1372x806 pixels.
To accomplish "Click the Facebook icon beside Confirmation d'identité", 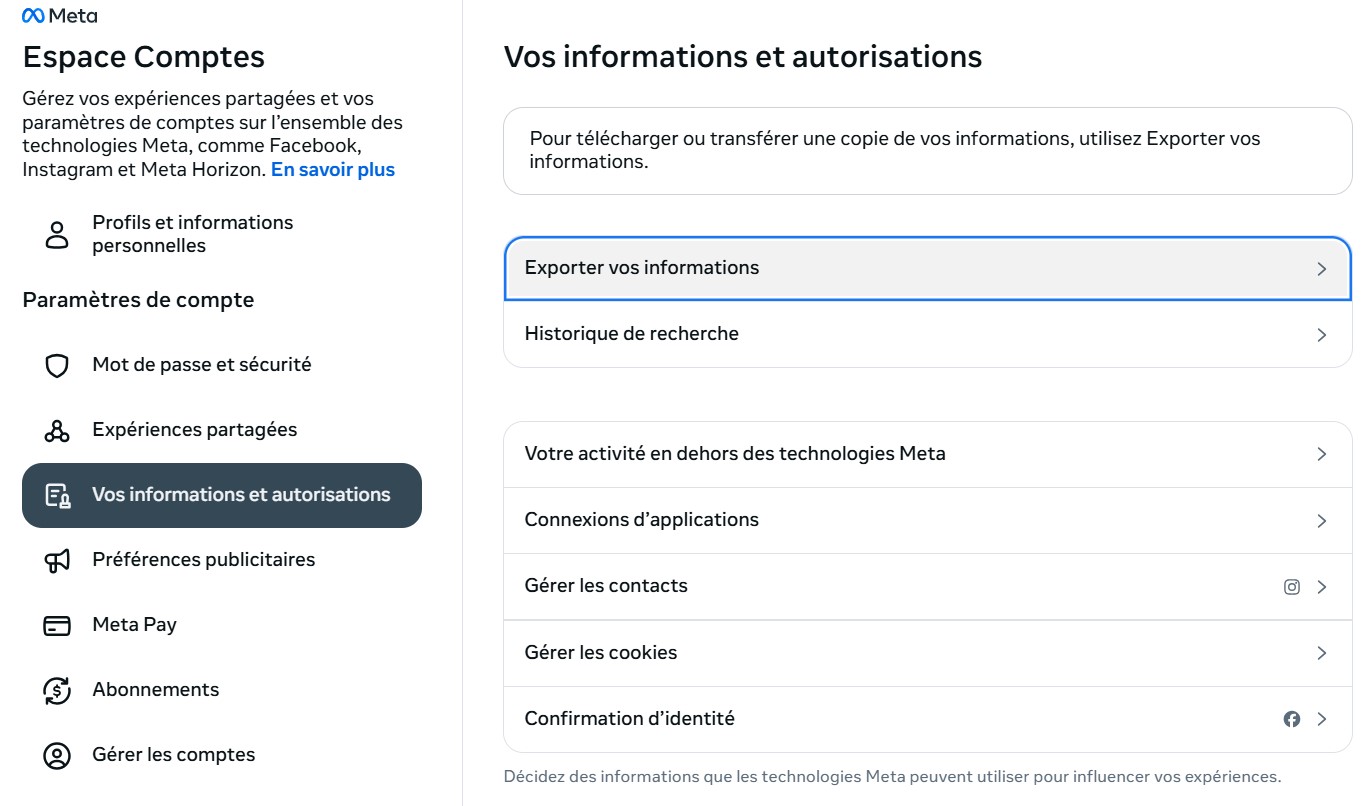I will click(x=1292, y=719).
